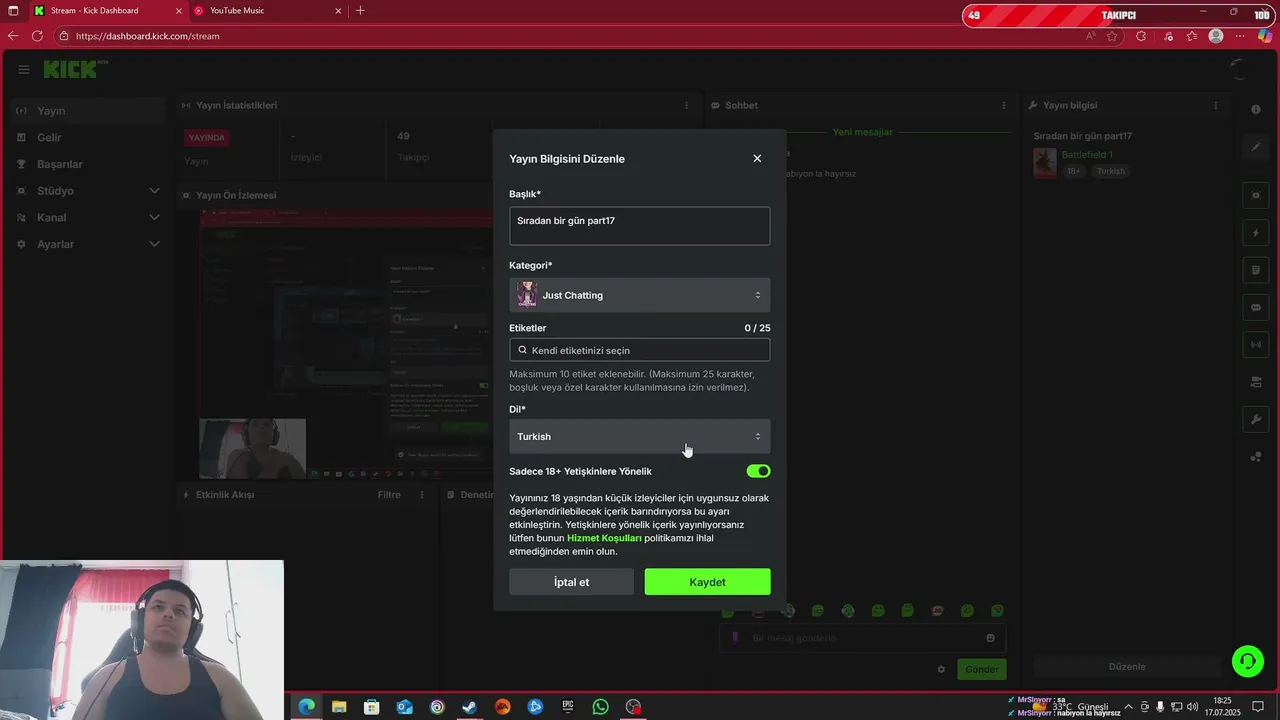
Task: Click the Düzenle button in Yayın bilgisi
Action: (x=1127, y=667)
